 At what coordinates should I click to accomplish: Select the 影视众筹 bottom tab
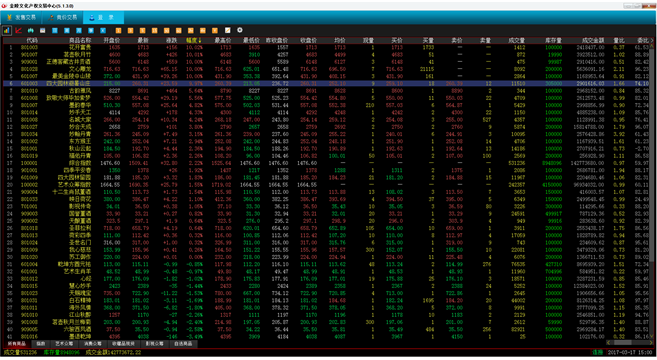click(154, 344)
